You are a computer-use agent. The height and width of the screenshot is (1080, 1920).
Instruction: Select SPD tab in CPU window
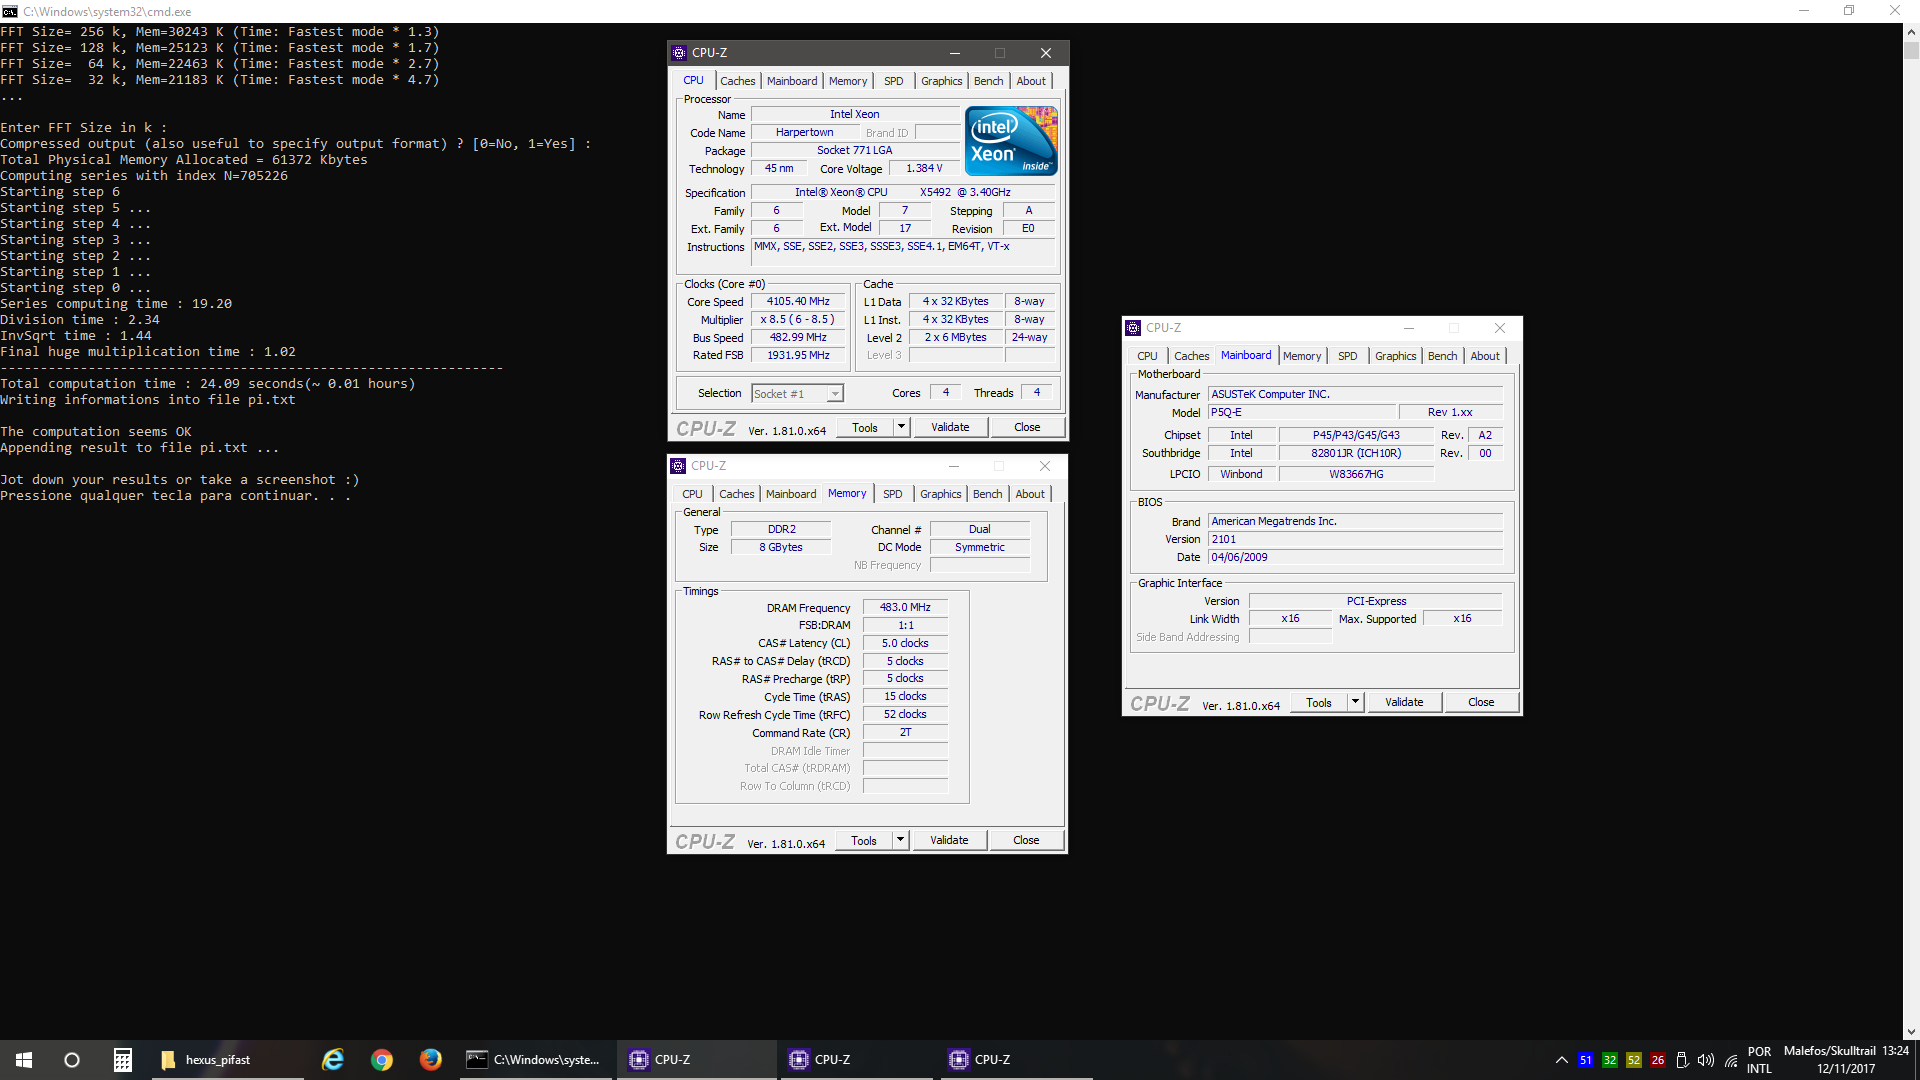click(x=893, y=81)
